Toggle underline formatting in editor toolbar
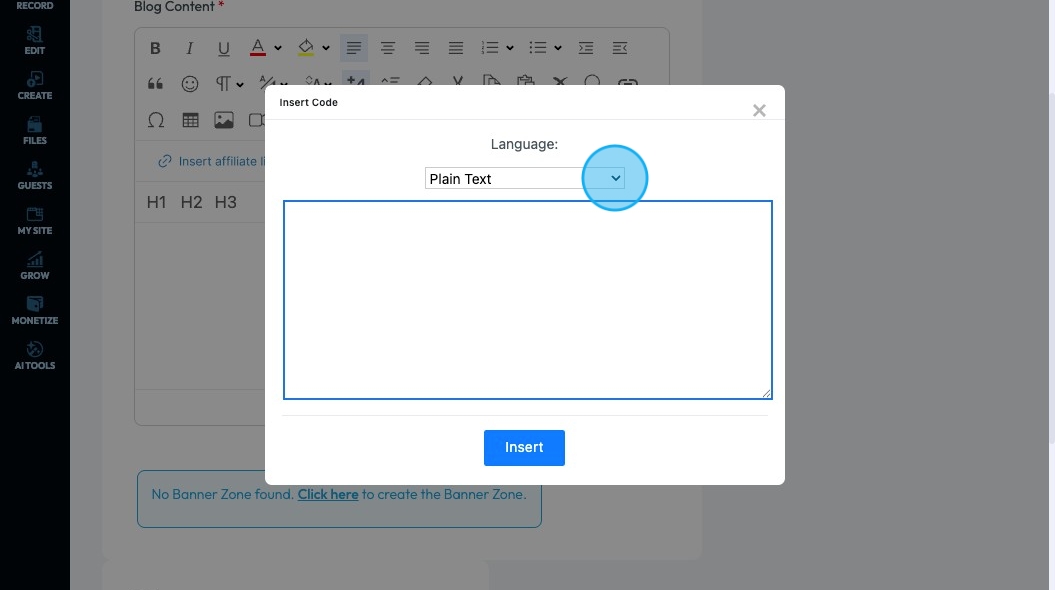The image size is (1055, 590). point(223,48)
